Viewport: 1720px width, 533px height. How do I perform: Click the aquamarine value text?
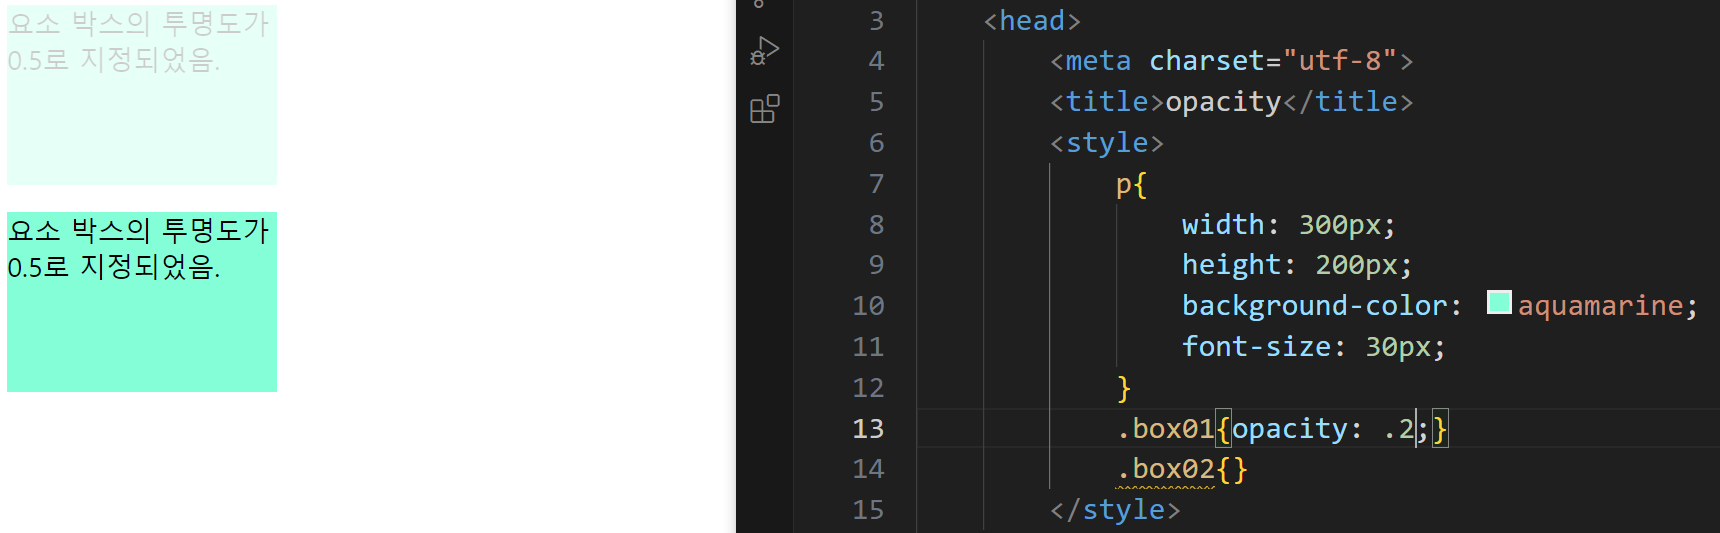point(1600,306)
